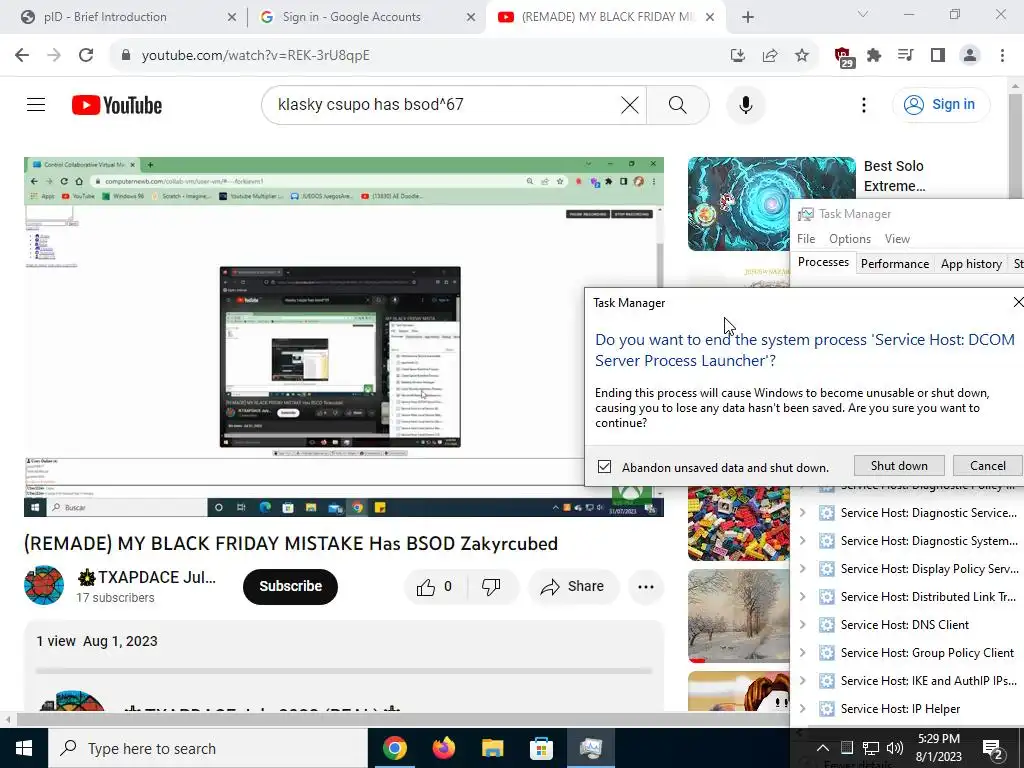Open Chrome's three-dot menu

click(x=1002, y=55)
